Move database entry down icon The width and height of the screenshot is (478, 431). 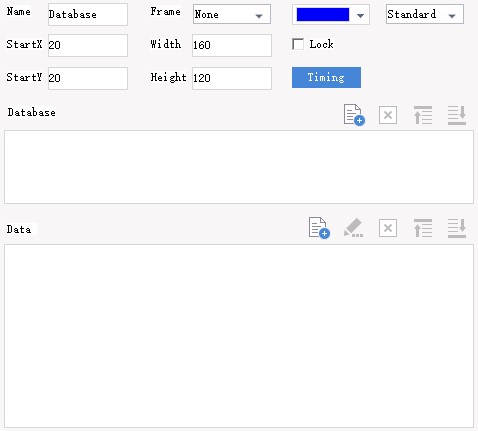[457, 115]
